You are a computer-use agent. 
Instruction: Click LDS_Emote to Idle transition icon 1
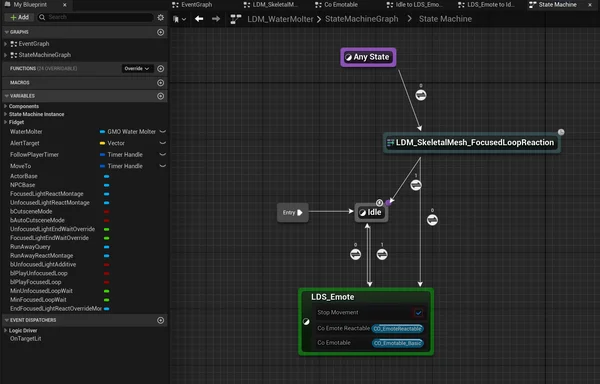(x=382, y=254)
